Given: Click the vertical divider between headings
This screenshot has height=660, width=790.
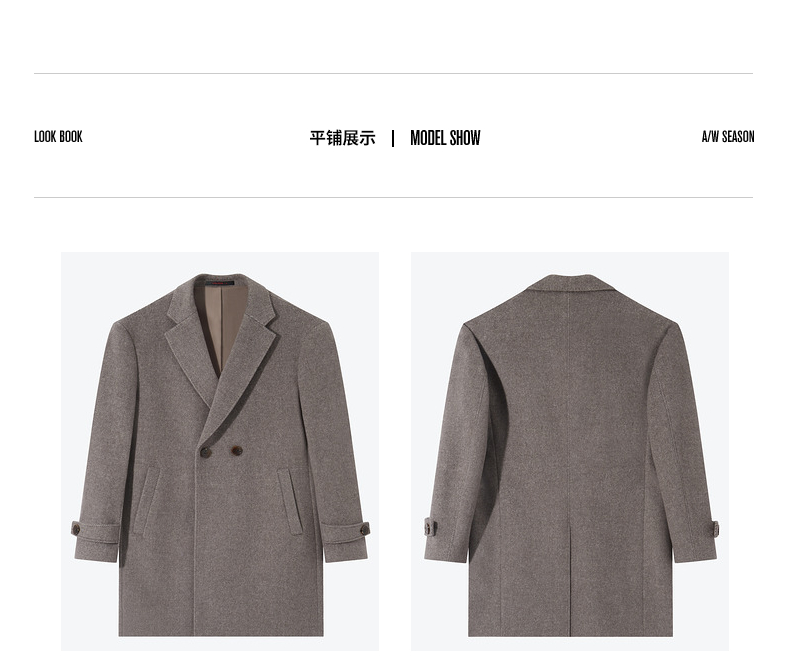Looking at the screenshot, I should coord(393,138).
